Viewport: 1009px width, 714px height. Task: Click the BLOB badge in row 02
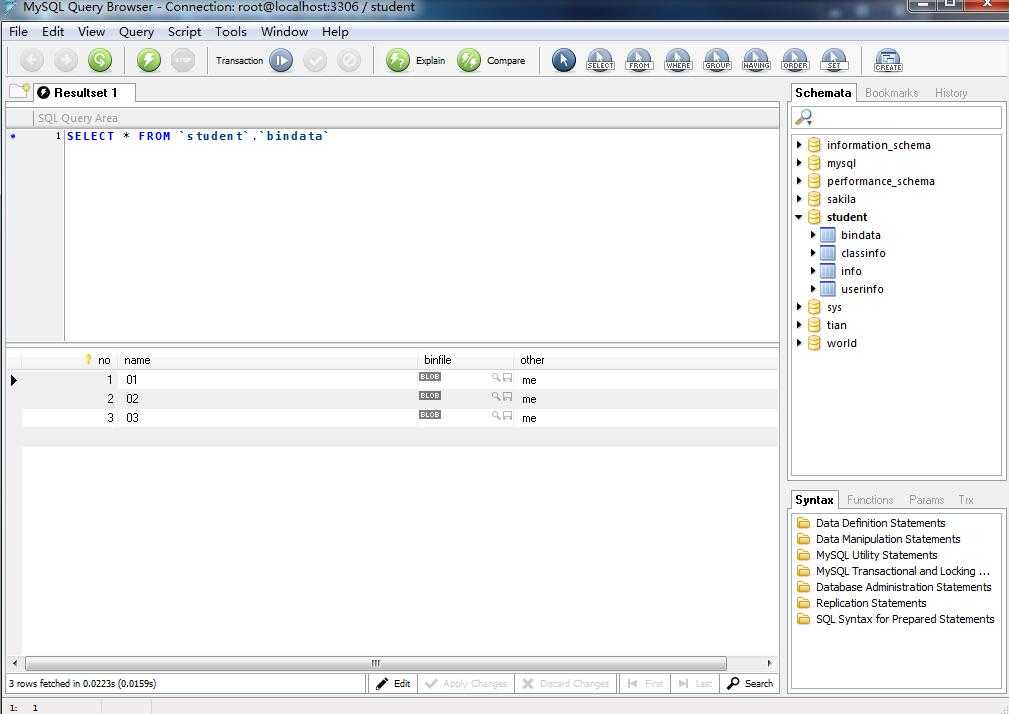(429, 396)
